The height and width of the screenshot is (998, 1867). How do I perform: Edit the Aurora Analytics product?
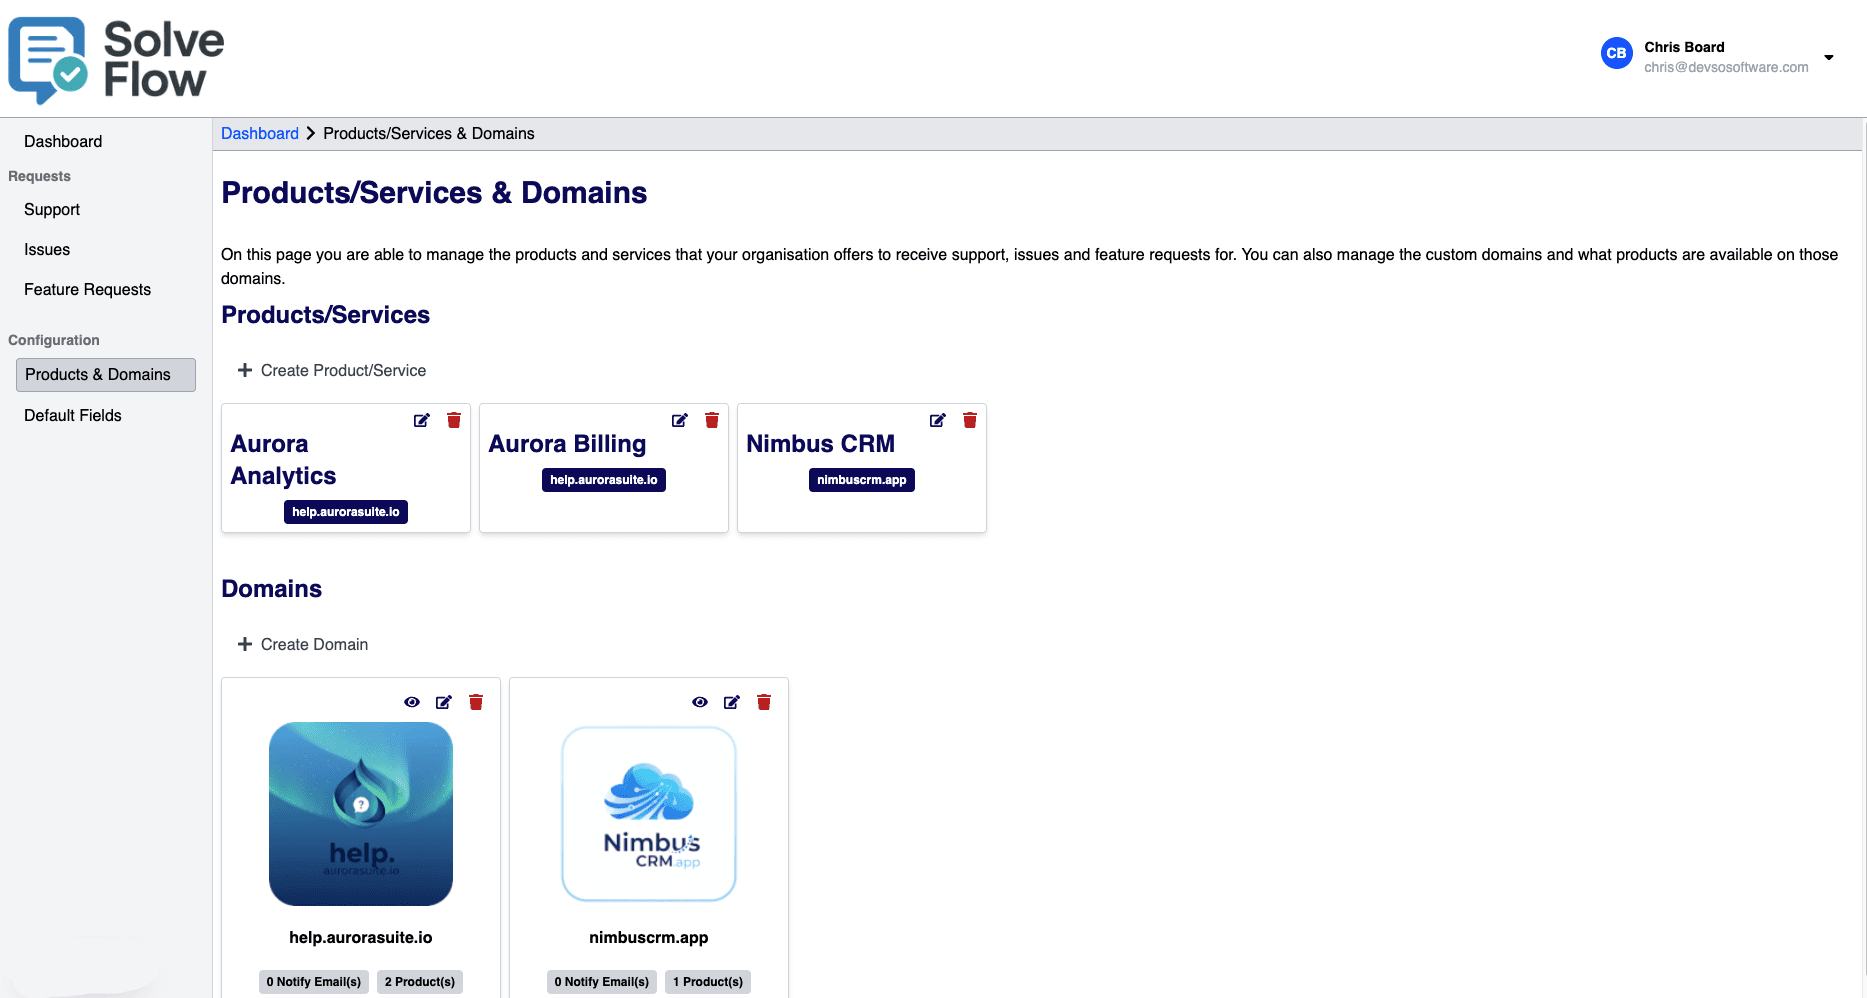[420, 420]
